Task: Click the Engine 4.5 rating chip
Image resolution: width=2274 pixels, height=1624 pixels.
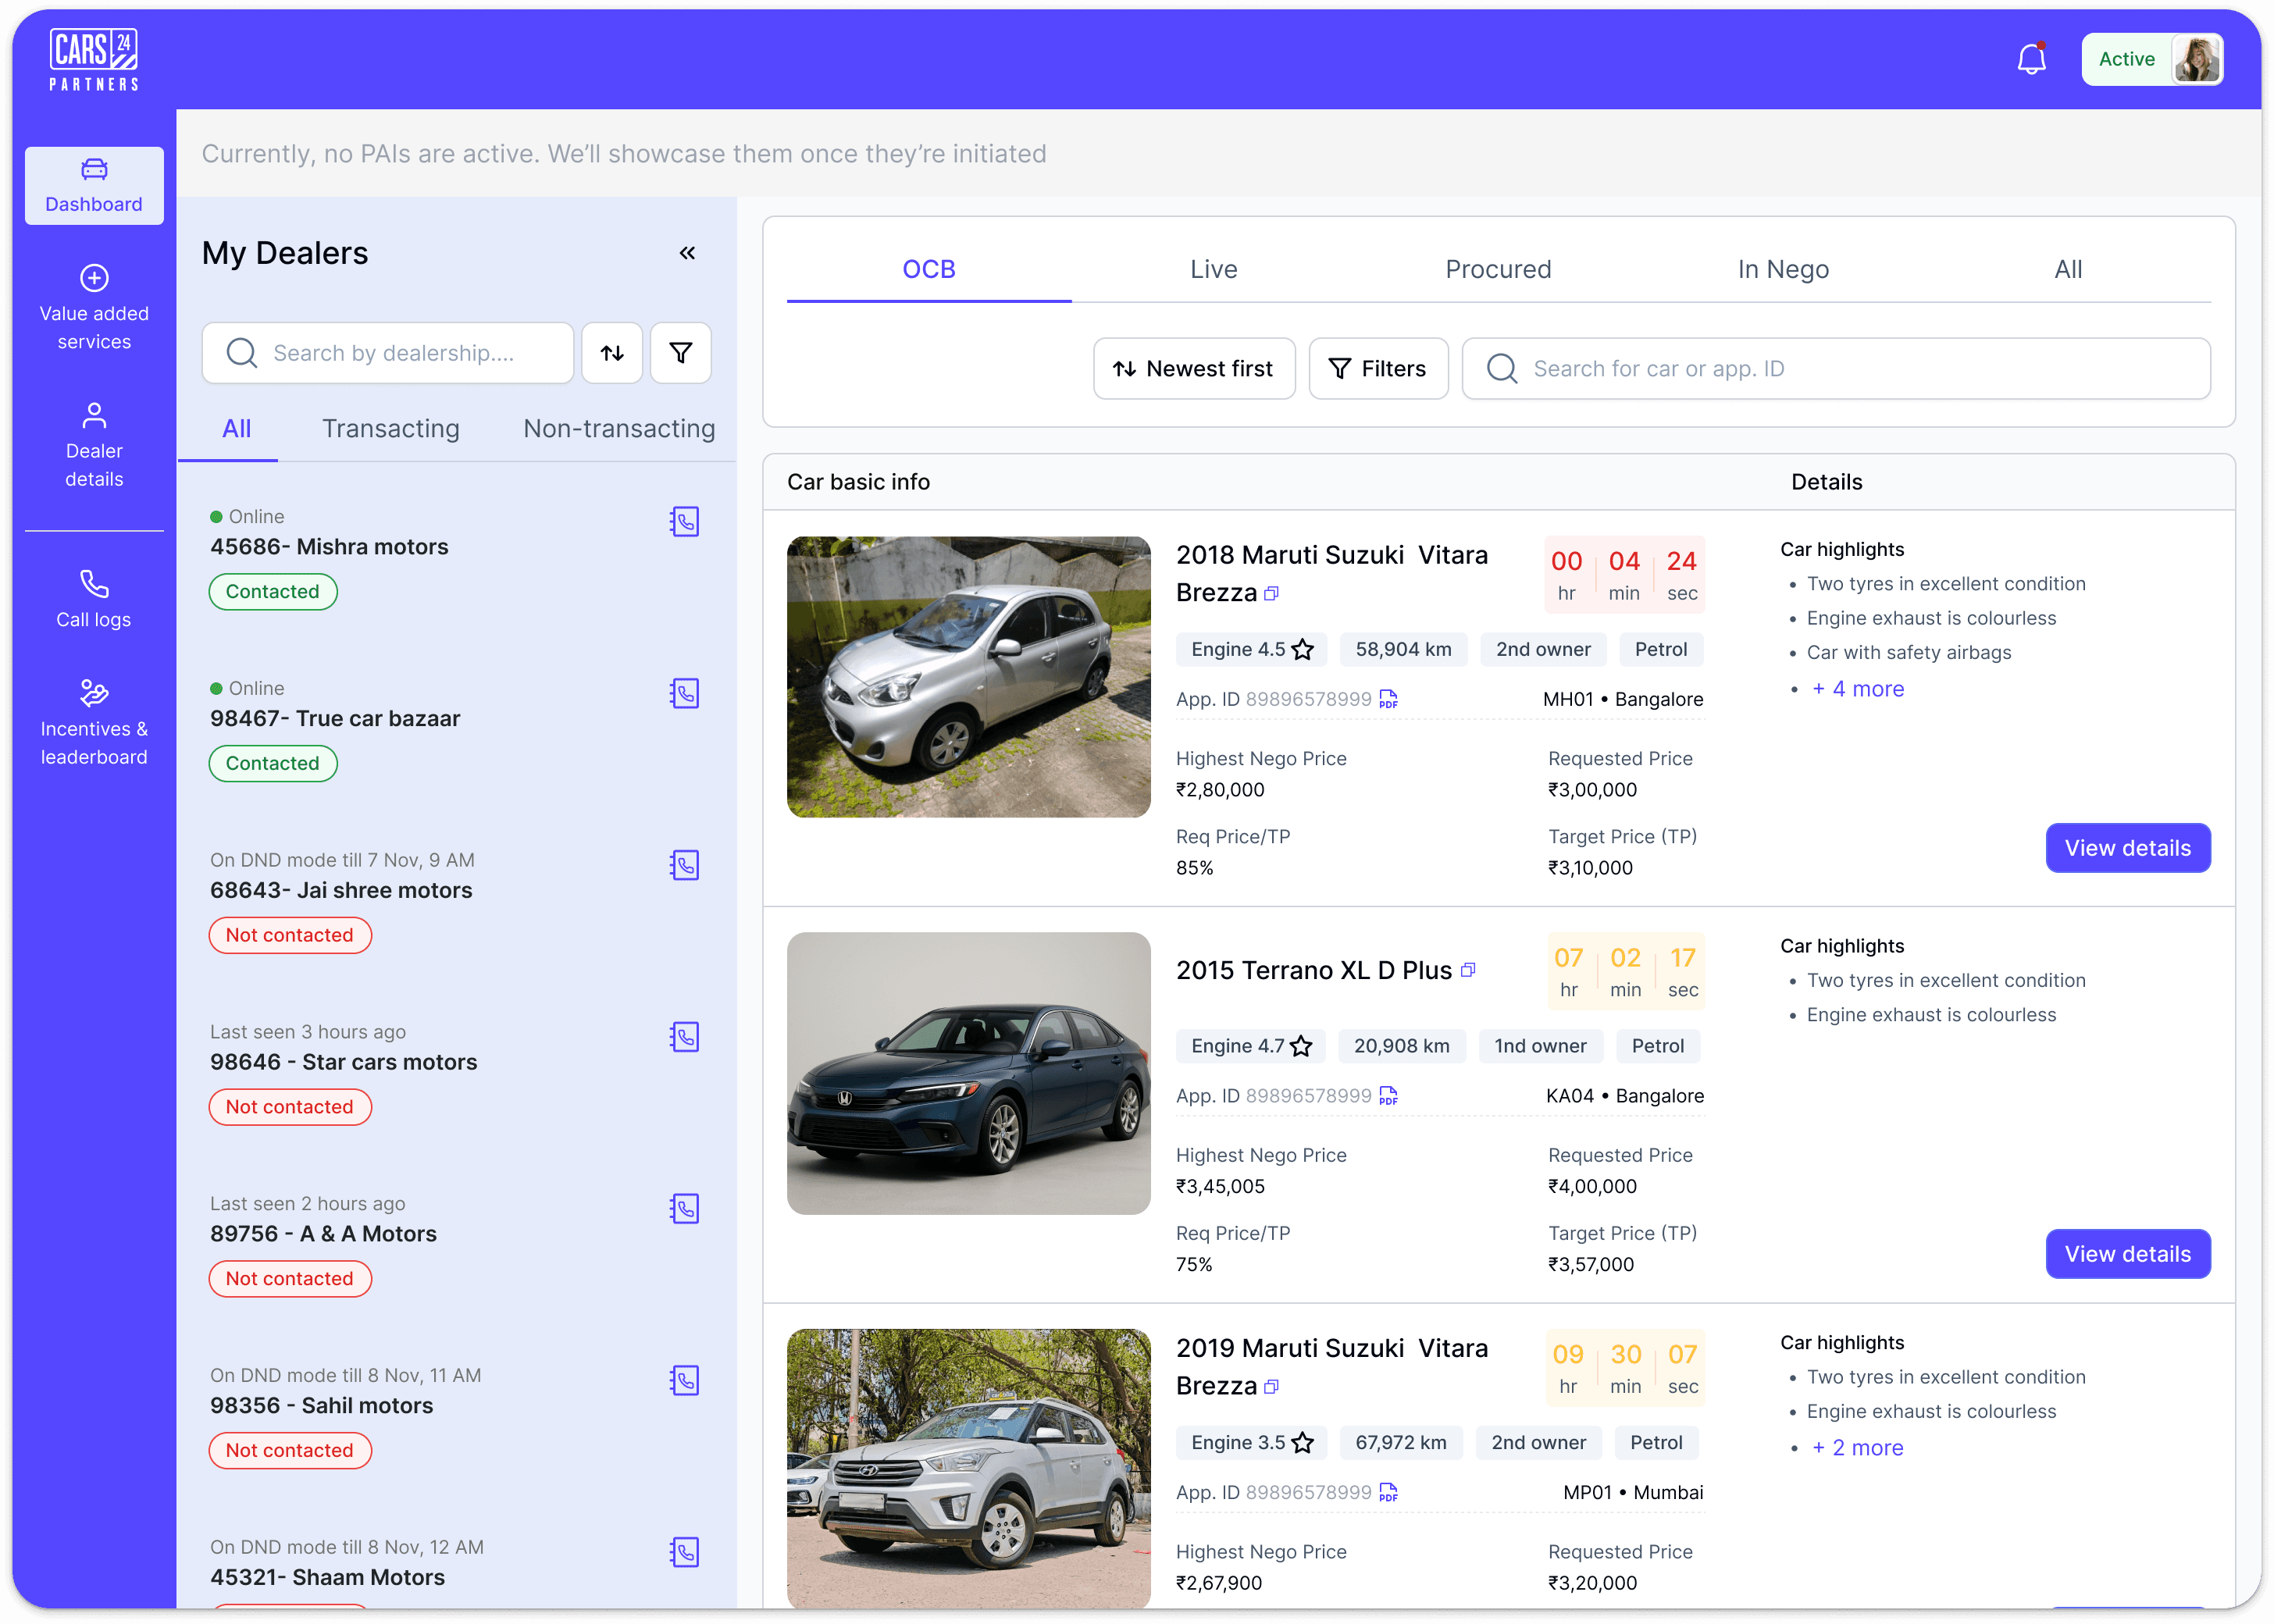Action: click(x=1252, y=650)
